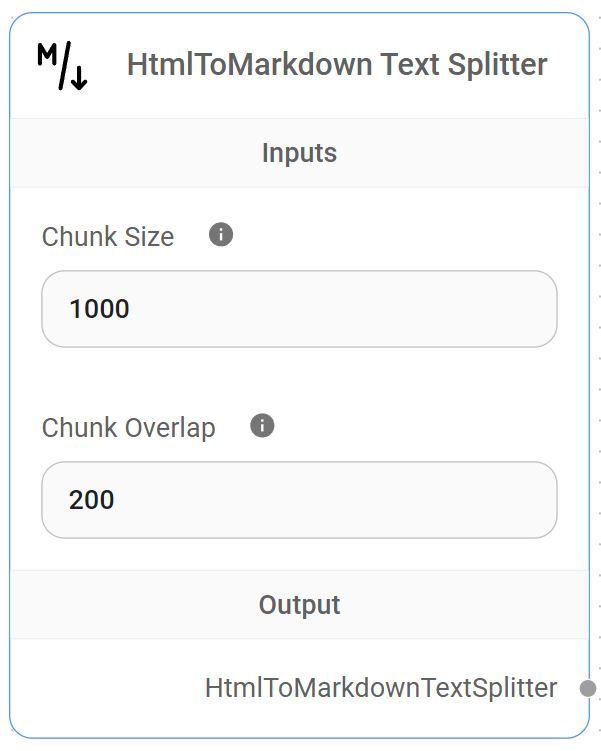The height and width of the screenshot is (751, 601).
Task: Select the HtmlToMarkdown Text Splitter title
Action: [x=337, y=65]
